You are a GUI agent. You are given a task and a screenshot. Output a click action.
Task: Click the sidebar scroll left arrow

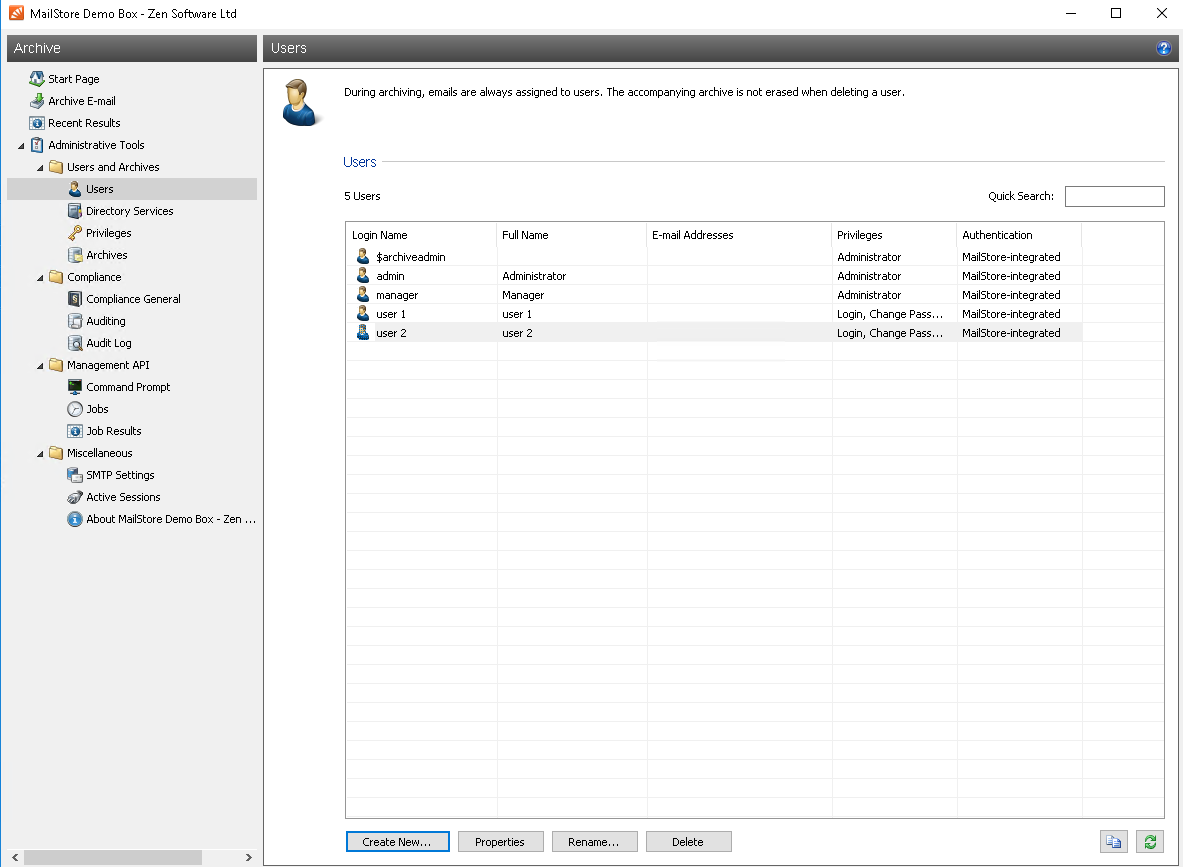click(15, 857)
